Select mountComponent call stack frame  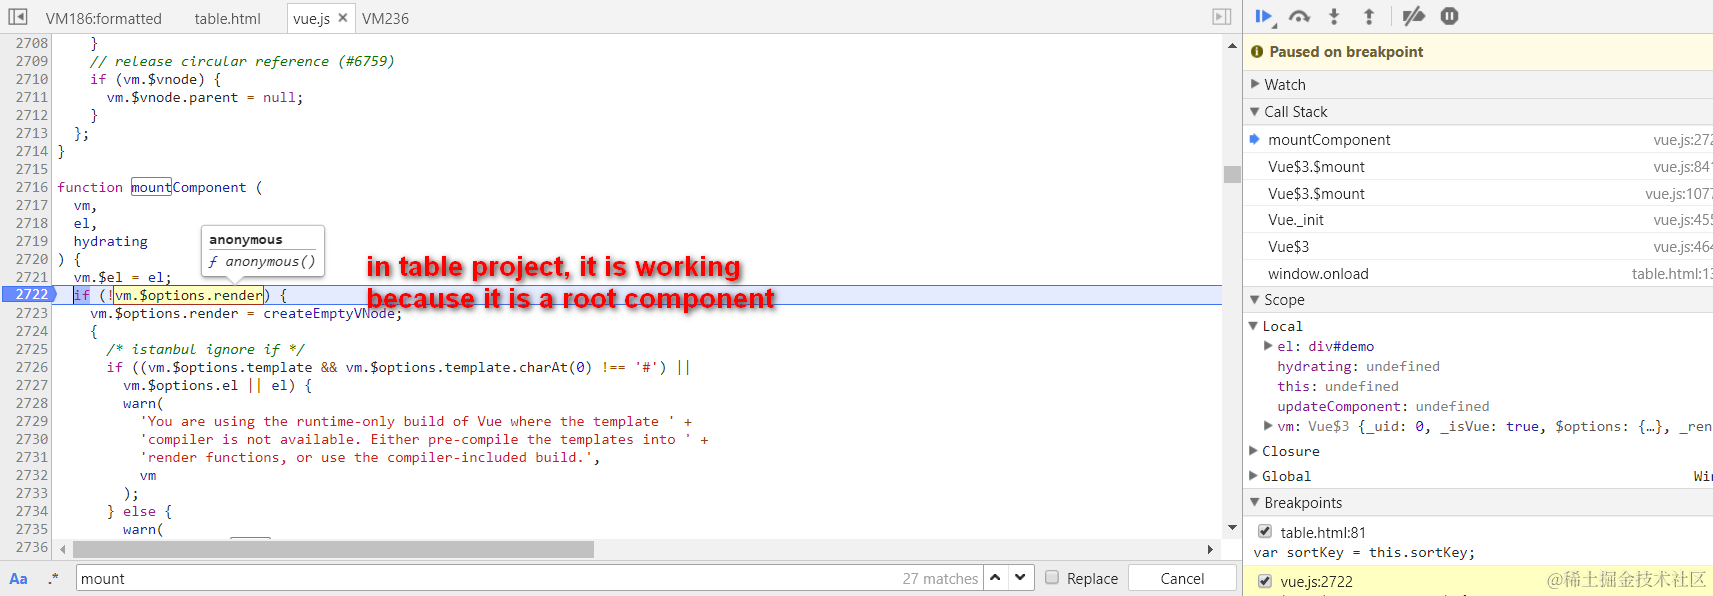(x=1478, y=140)
